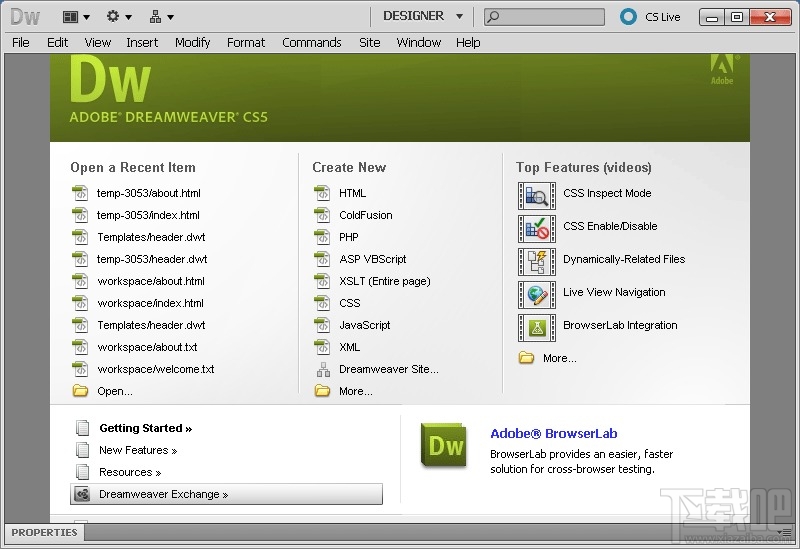Open the Site menu
800x549 pixels.
coord(369,42)
